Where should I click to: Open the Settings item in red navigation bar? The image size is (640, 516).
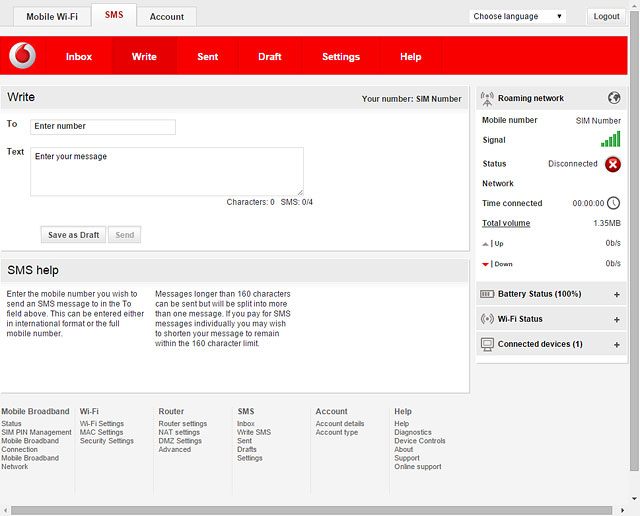point(340,57)
